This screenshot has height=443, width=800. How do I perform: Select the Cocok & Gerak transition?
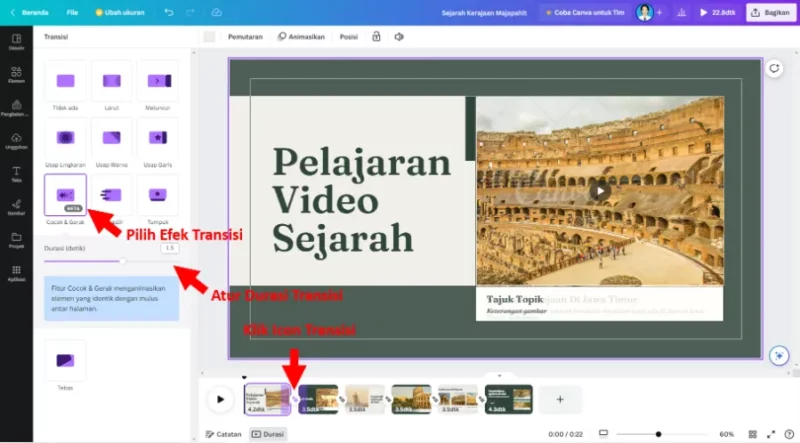click(x=65, y=195)
